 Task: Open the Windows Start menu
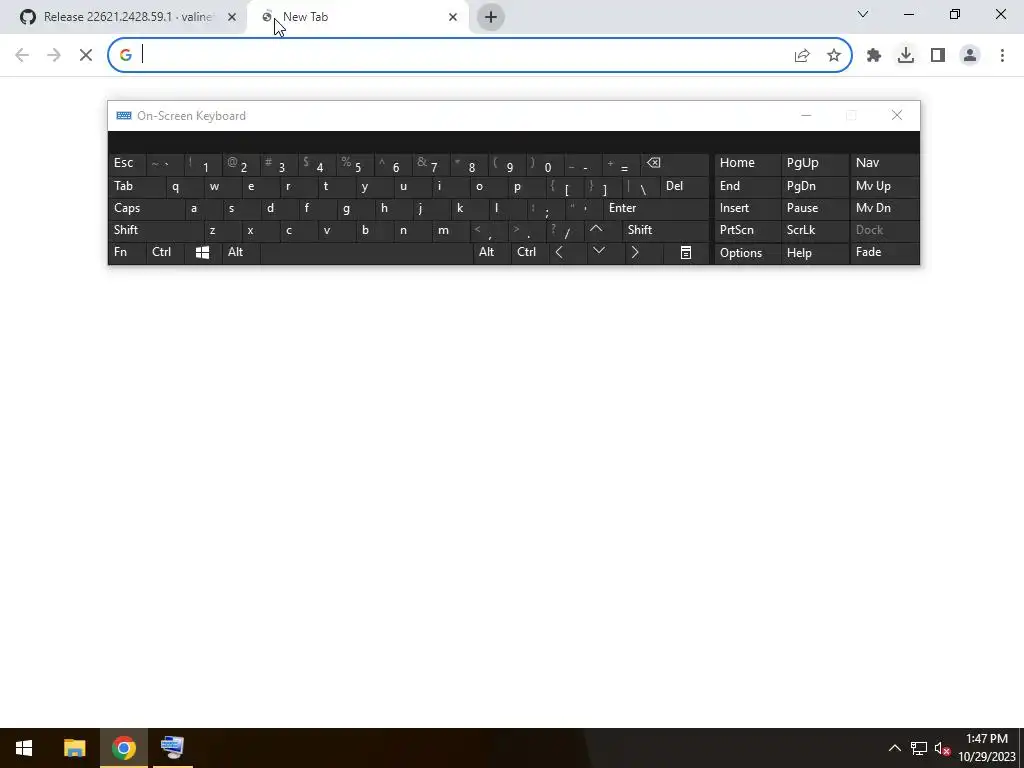pyautogui.click(x=24, y=748)
